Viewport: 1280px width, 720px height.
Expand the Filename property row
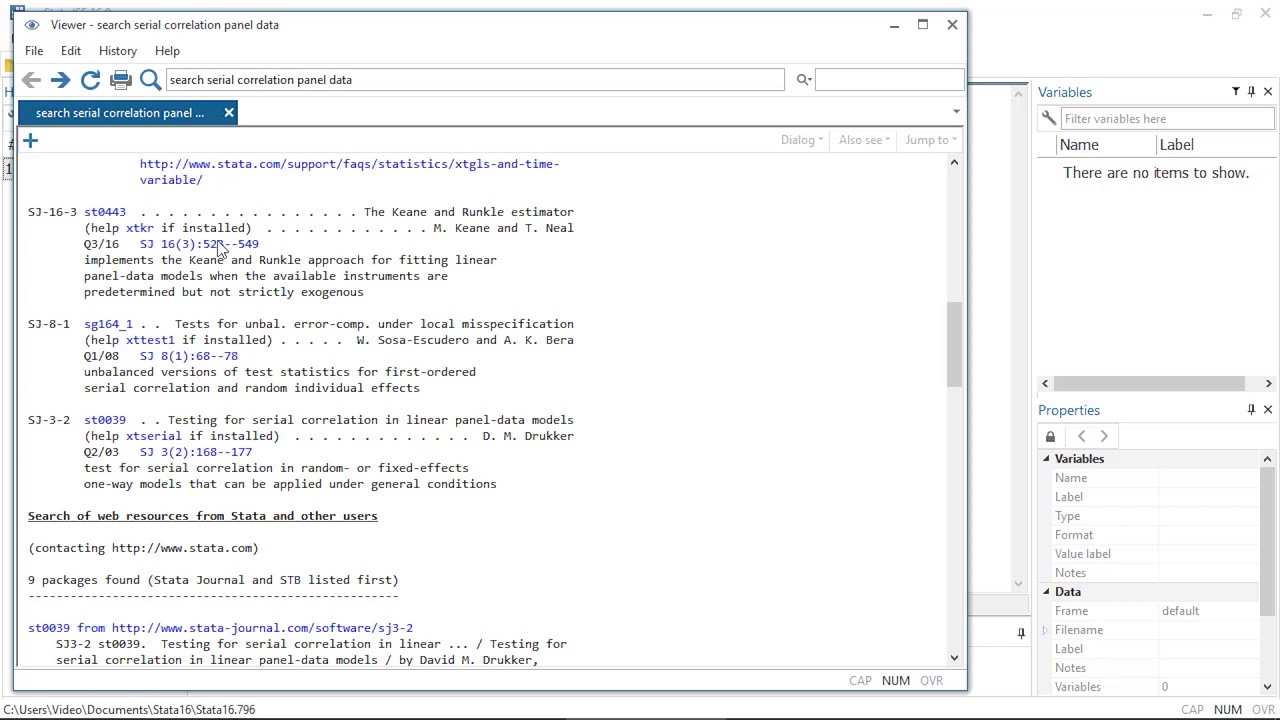1046,630
